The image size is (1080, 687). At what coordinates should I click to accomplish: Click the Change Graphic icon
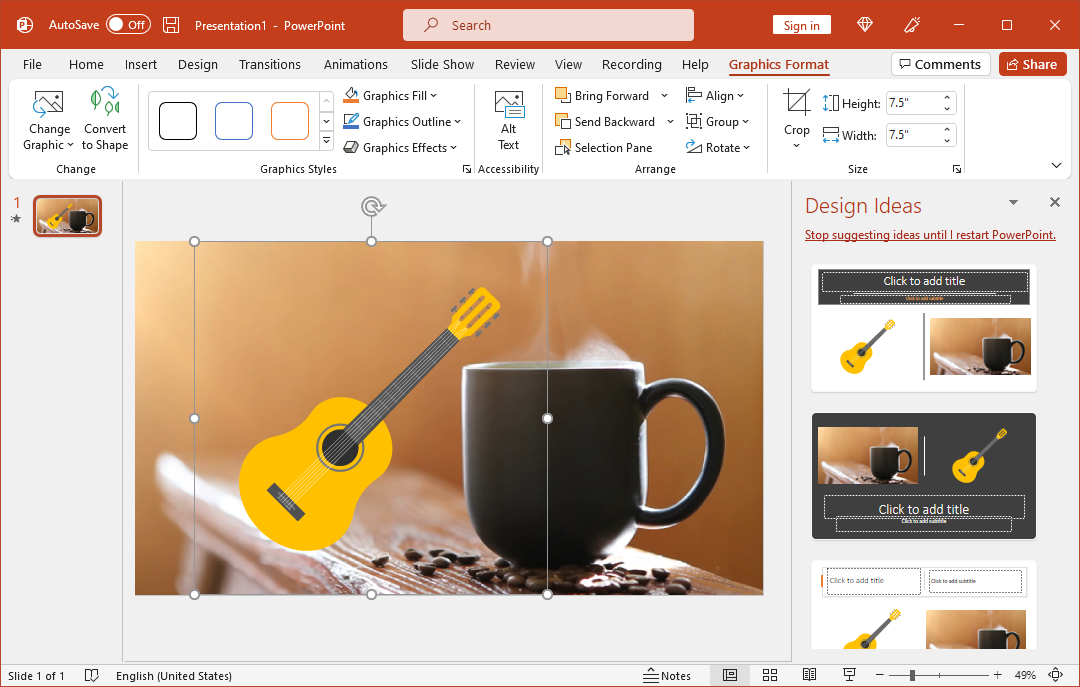pyautogui.click(x=48, y=104)
